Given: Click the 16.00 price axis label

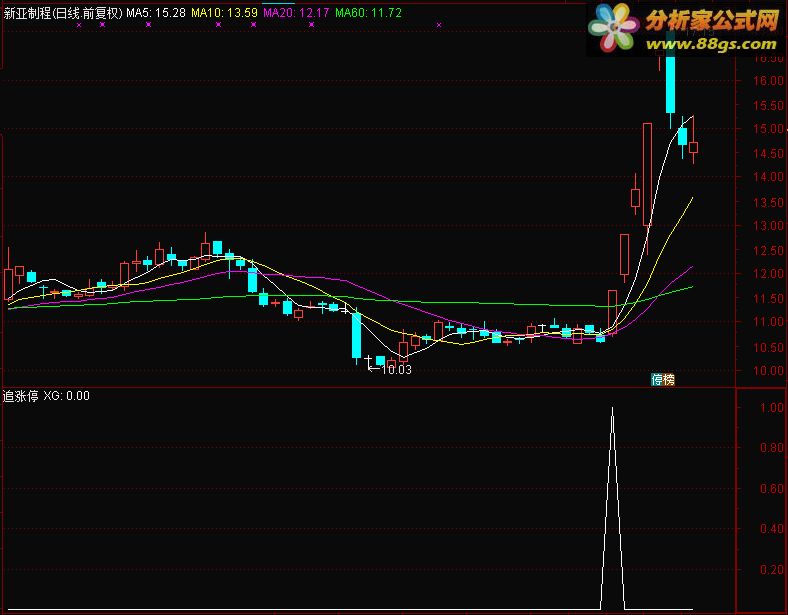Looking at the screenshot, I should (x=768, y=80).
